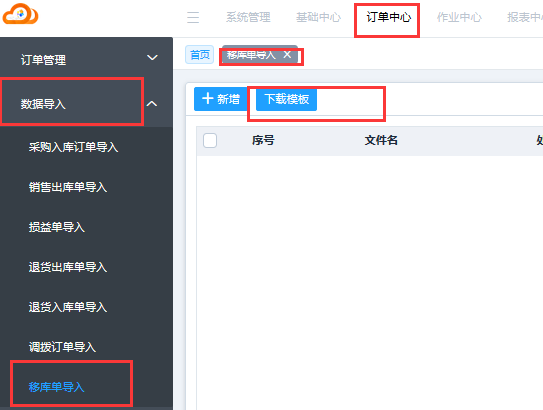Open 损益单导入 sidebar item
This screenshot has height=410, width=543.
(57, 227)
